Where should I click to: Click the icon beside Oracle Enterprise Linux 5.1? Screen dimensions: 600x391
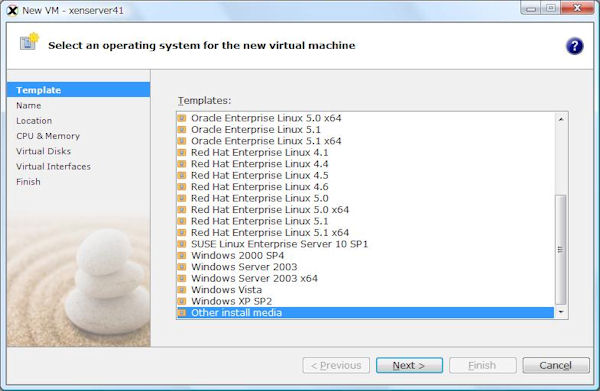coord(182,129)
